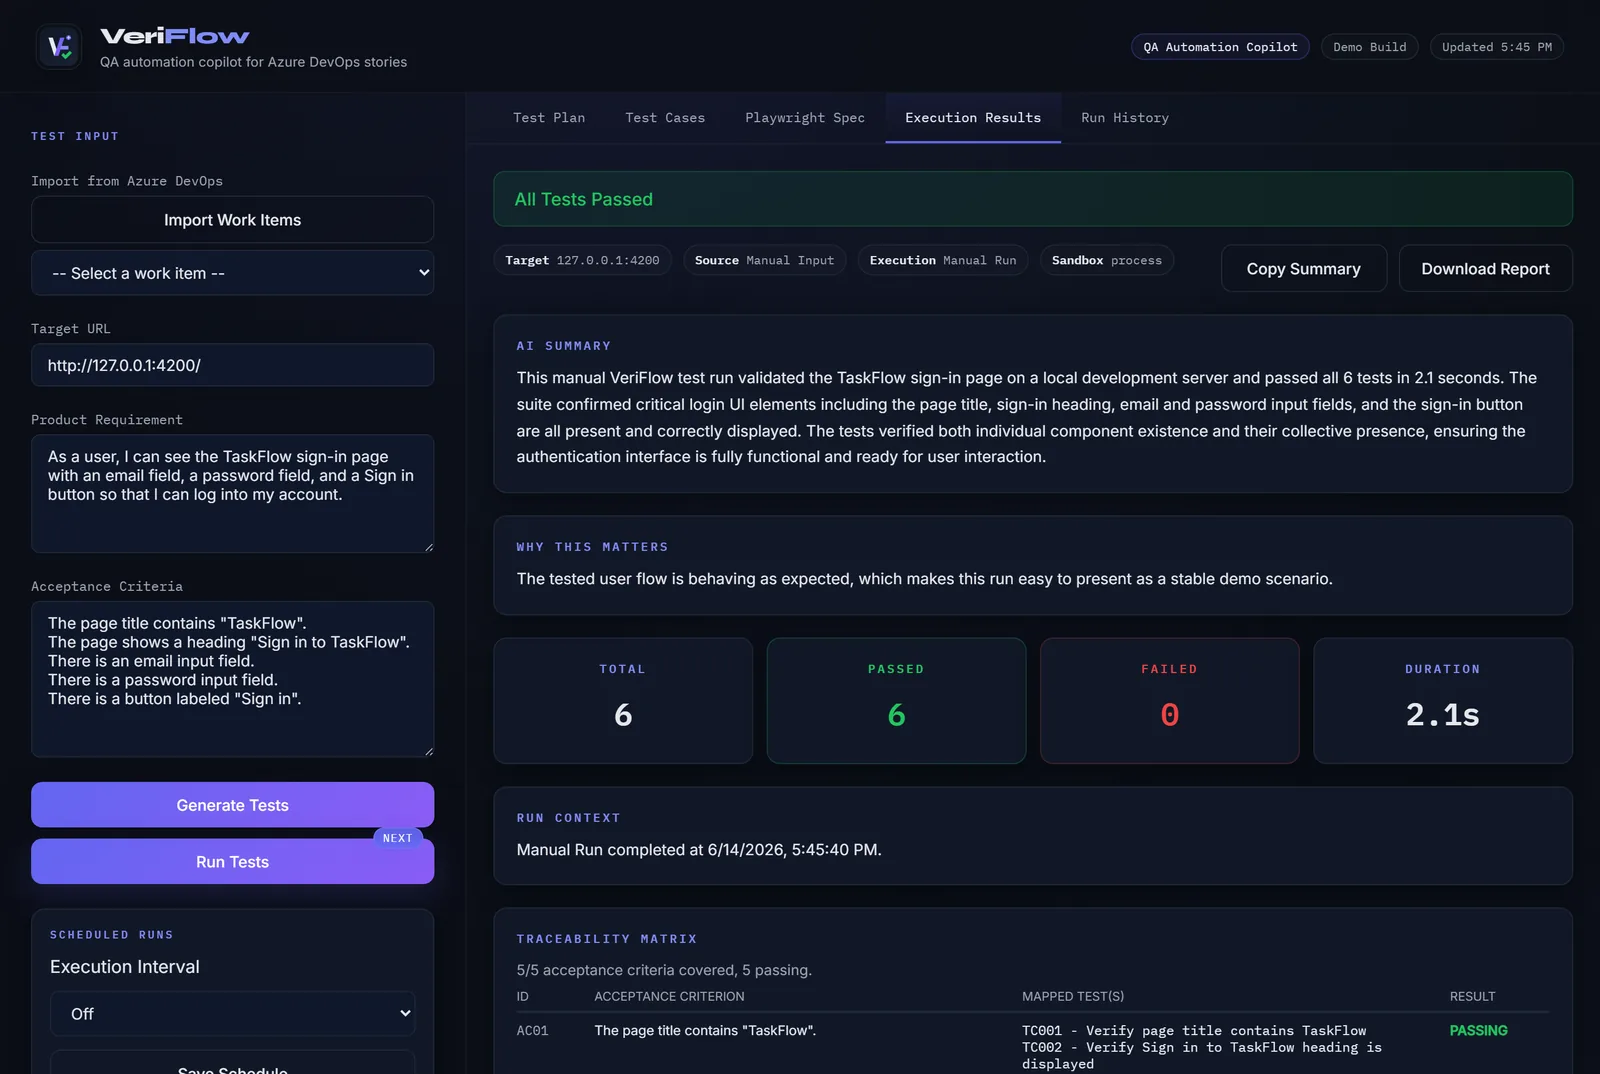View the Run History tab
1600x1074 pixels.
click(1125, 118)
